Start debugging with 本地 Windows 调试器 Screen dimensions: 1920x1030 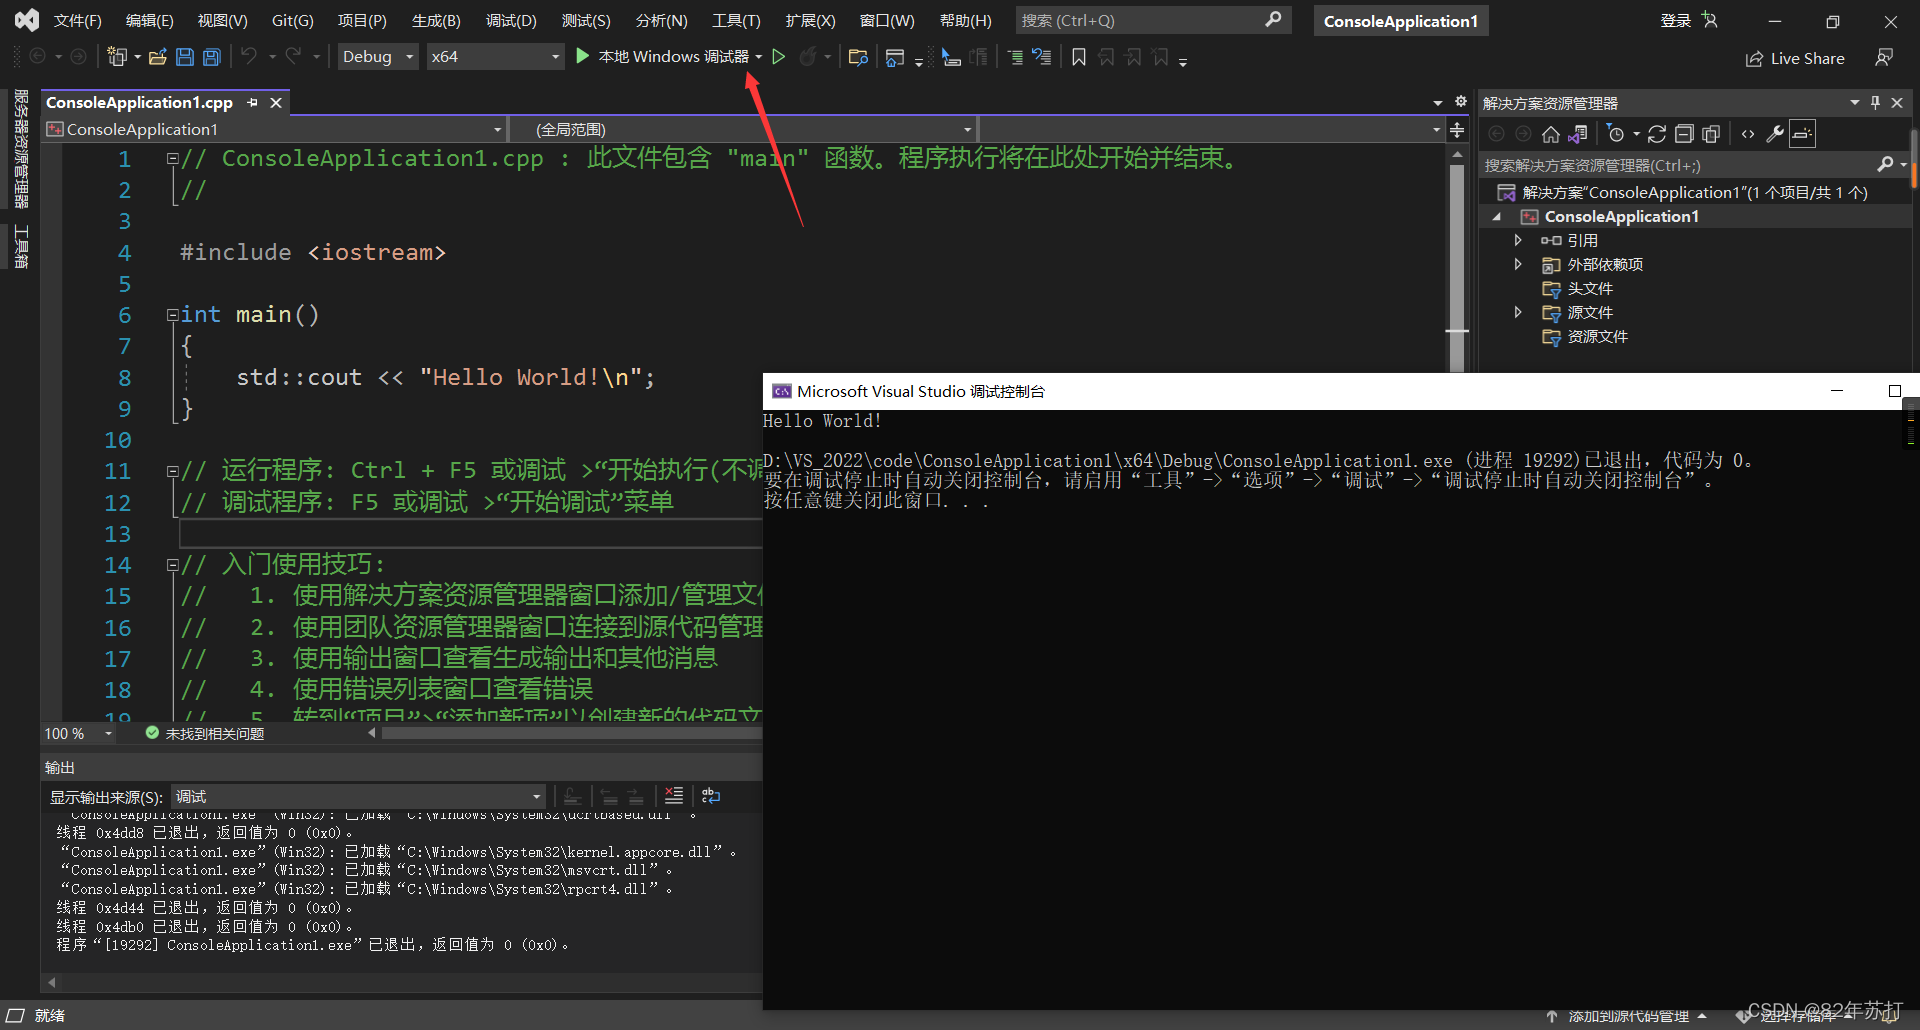tap(663, 57)
